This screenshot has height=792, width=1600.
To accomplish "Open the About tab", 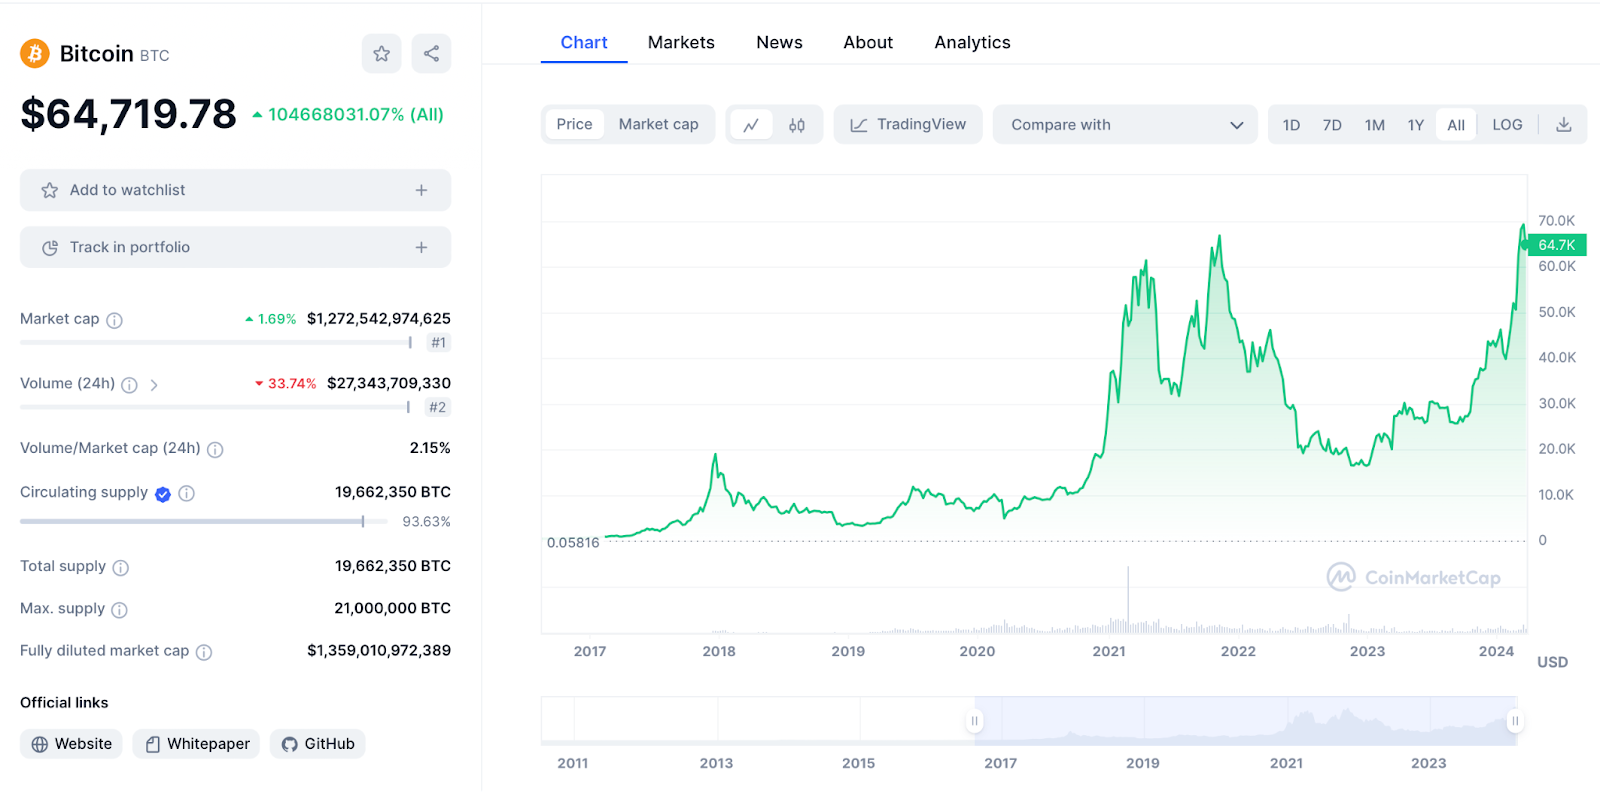I will (868, 42).
